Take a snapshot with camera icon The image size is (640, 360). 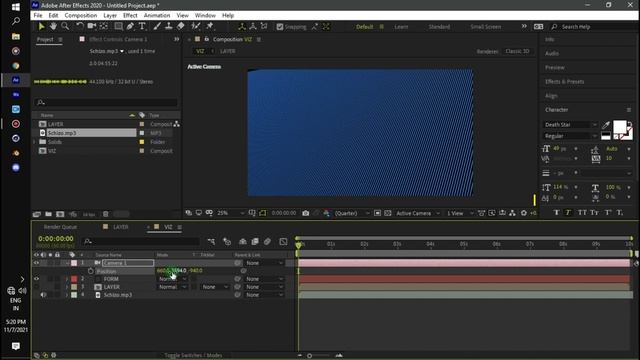[305, 213]
